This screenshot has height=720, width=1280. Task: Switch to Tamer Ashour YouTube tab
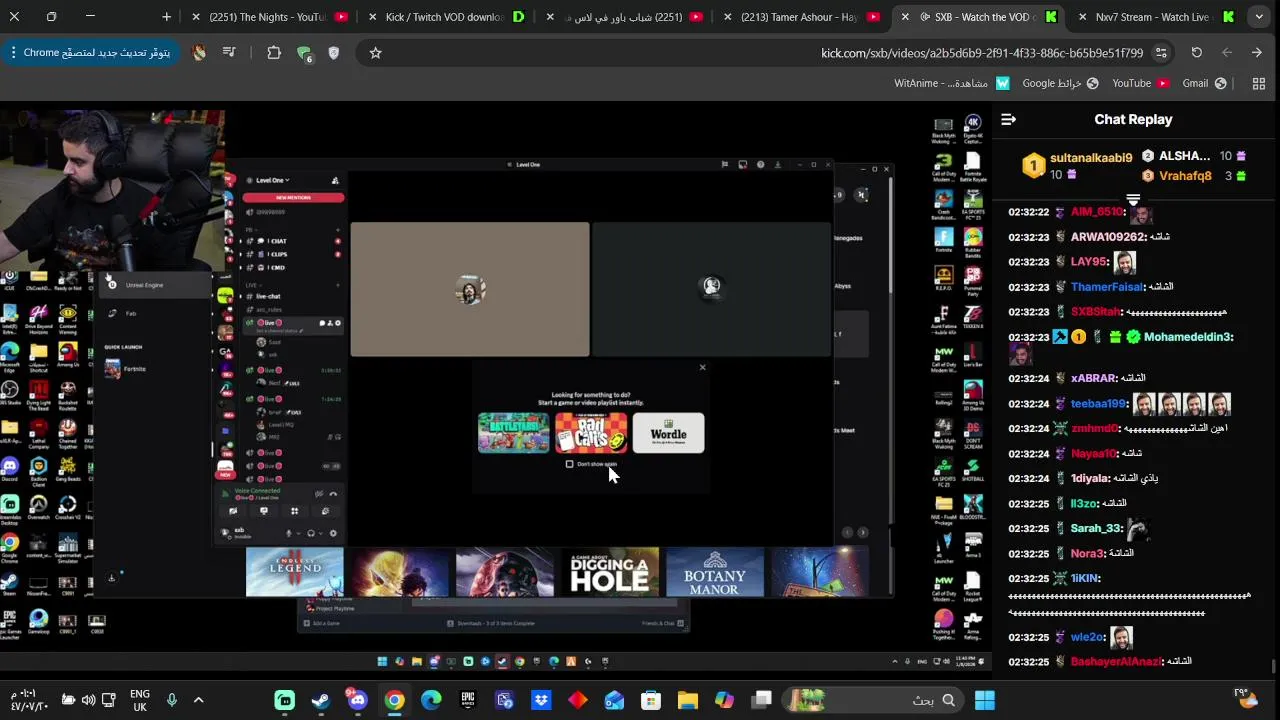pos(800,17)
